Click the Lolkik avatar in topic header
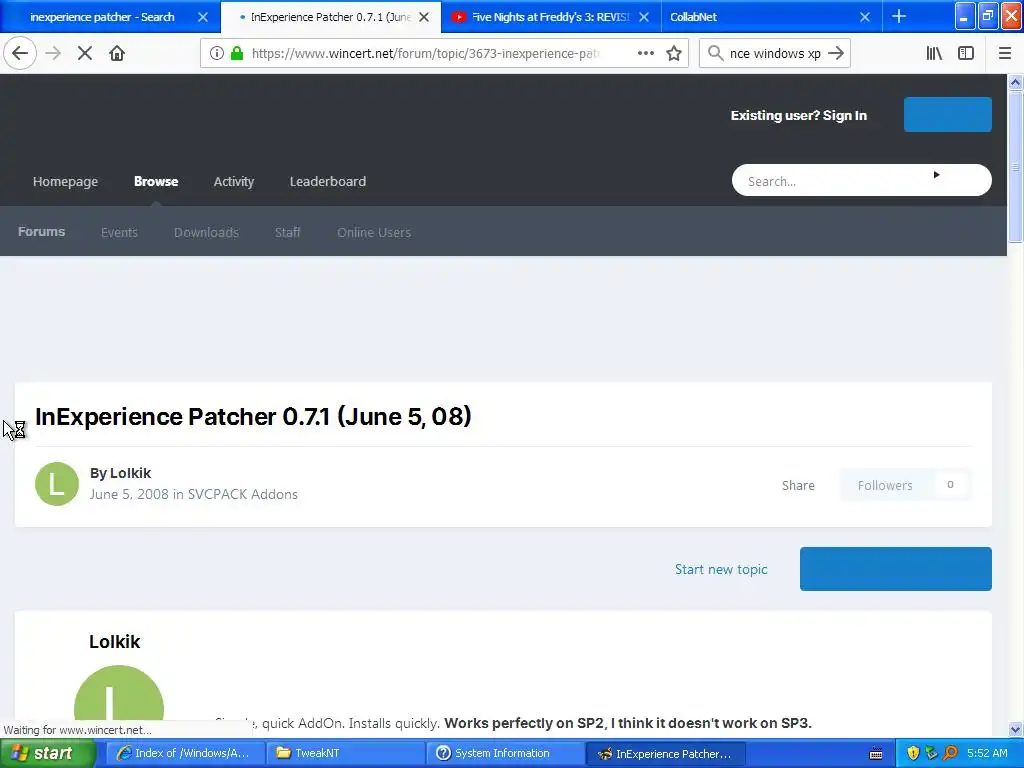1024x768 pixels. pyautogui.click(x=57, y=484)
